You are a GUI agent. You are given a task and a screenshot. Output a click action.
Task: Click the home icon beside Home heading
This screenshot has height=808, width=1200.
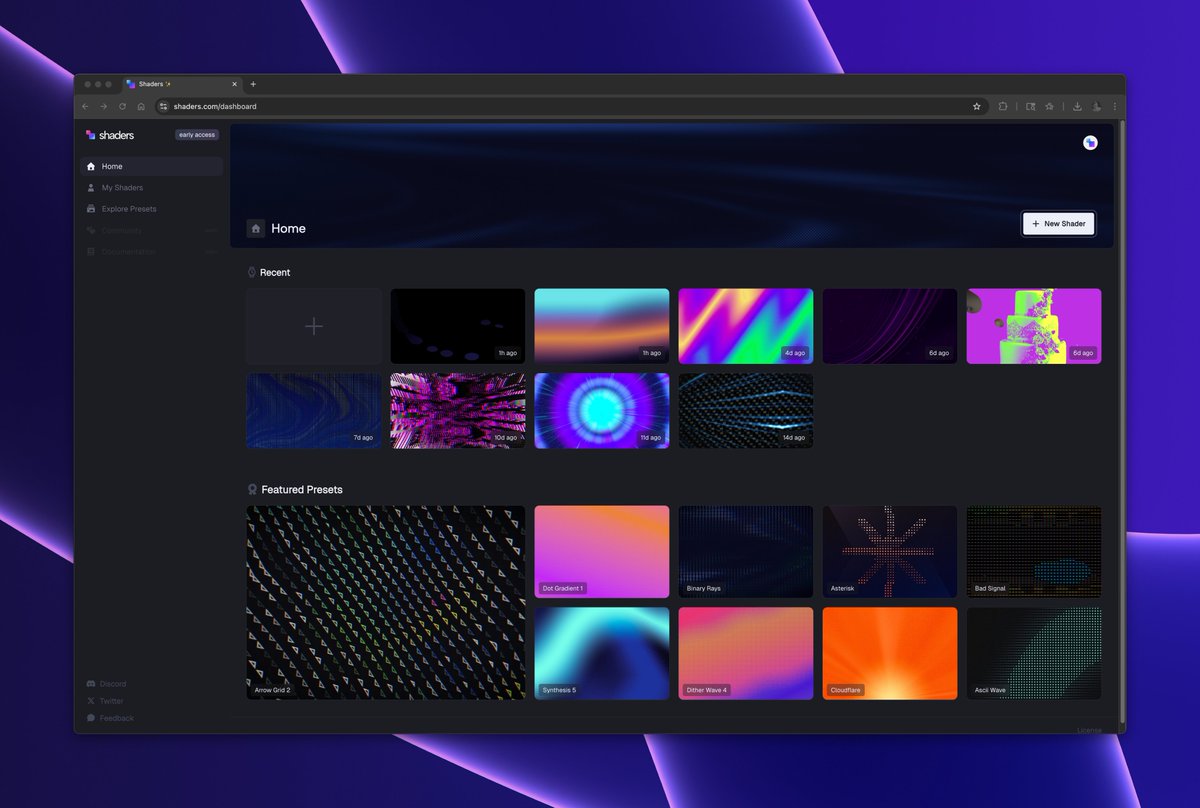tap(256, 229)
